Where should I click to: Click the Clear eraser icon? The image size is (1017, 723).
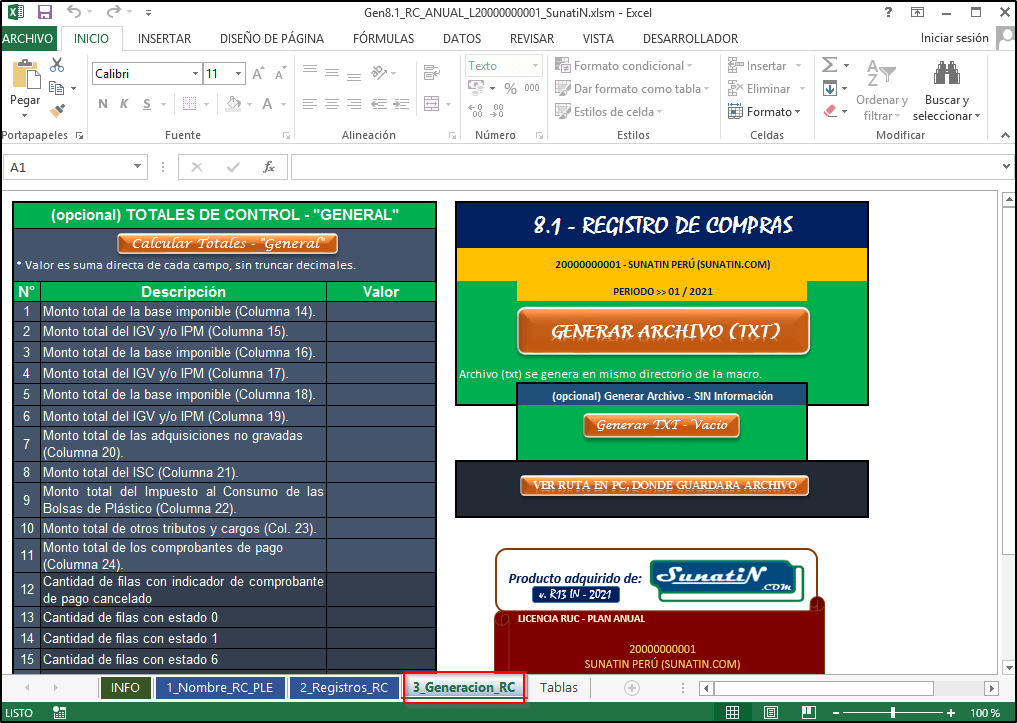[829, 111]
